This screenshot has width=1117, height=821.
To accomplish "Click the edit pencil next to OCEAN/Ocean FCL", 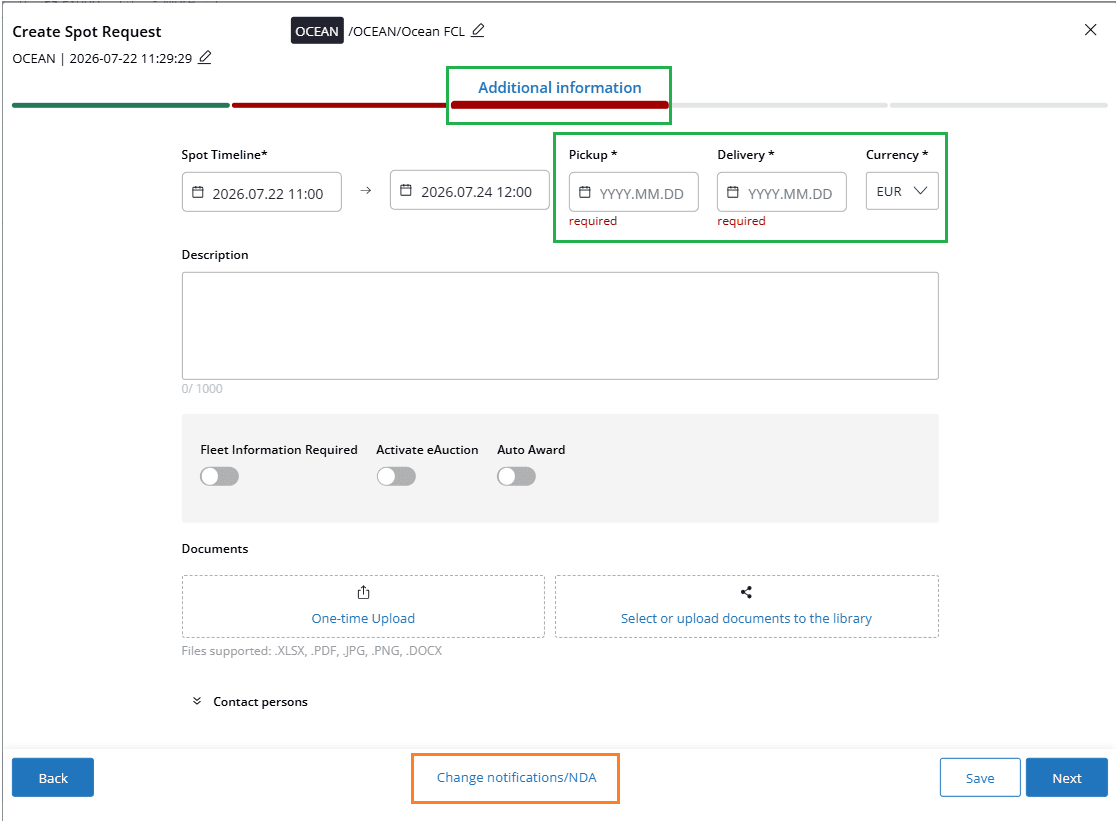I will (478, 31).
